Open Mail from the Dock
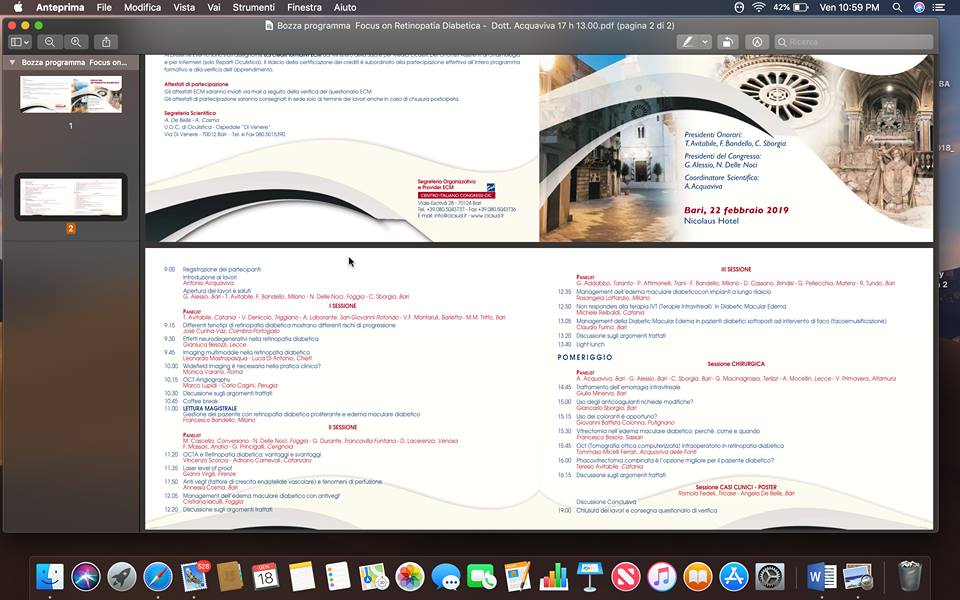This screenshot has width=960, height=600. [x=195, y=576]
